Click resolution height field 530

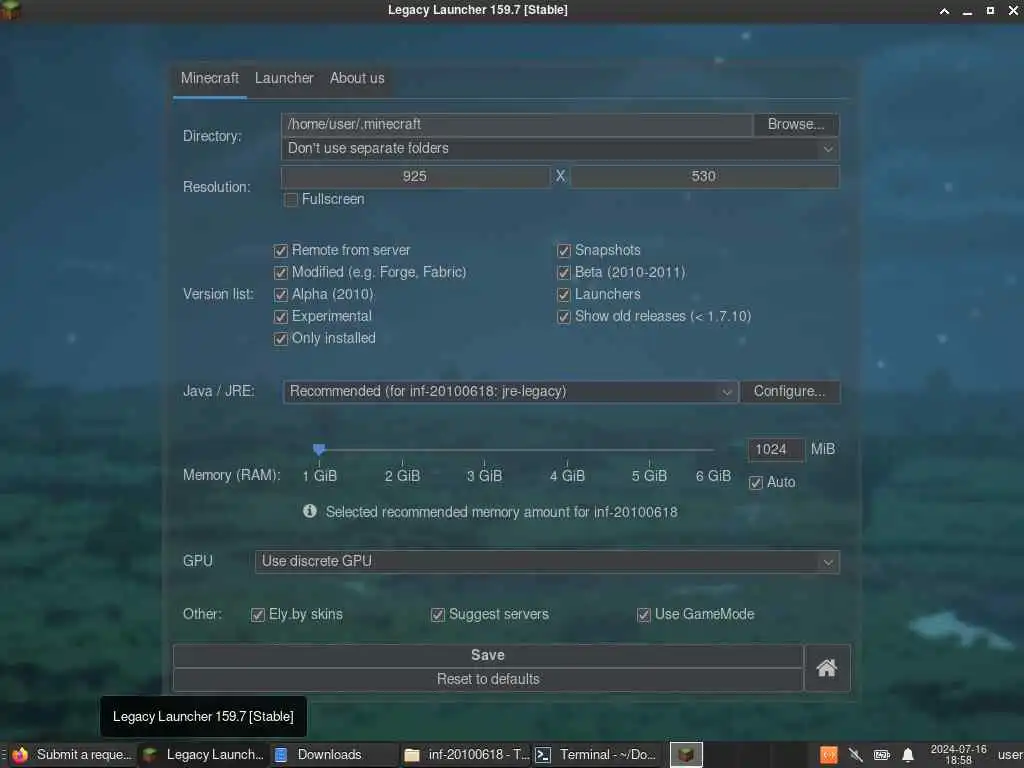(x=704, y=177)
